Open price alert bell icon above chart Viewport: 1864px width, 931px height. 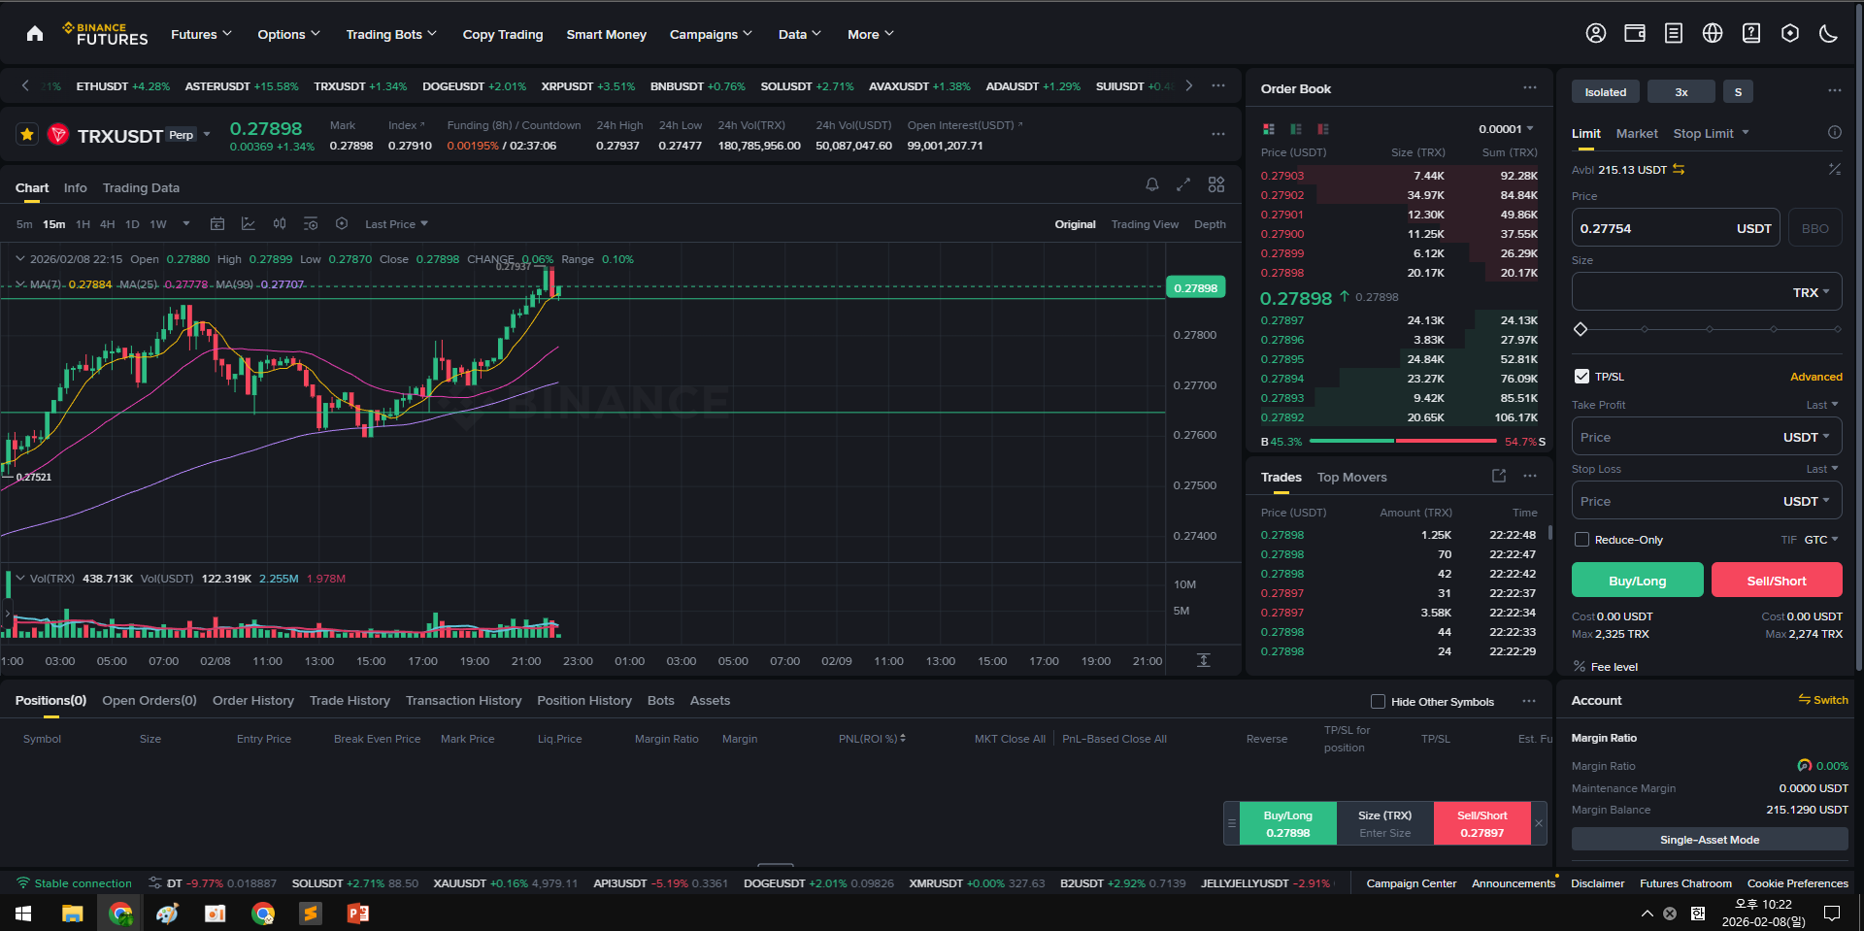pos(1152,184)
